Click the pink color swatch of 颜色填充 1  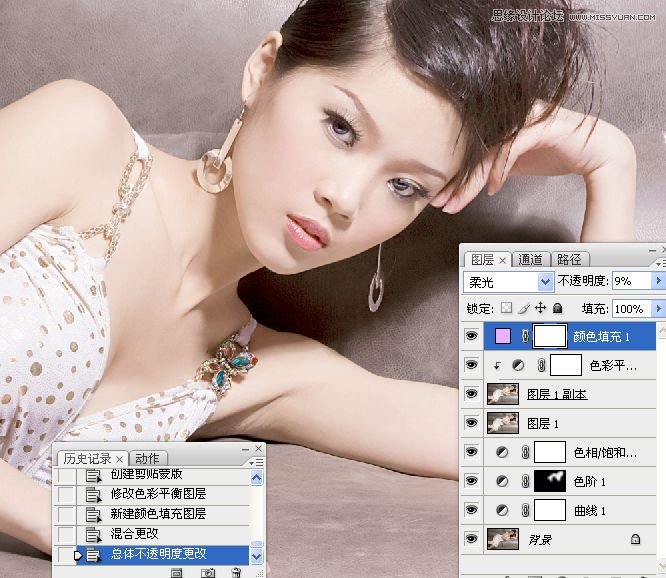click(502, 336)
